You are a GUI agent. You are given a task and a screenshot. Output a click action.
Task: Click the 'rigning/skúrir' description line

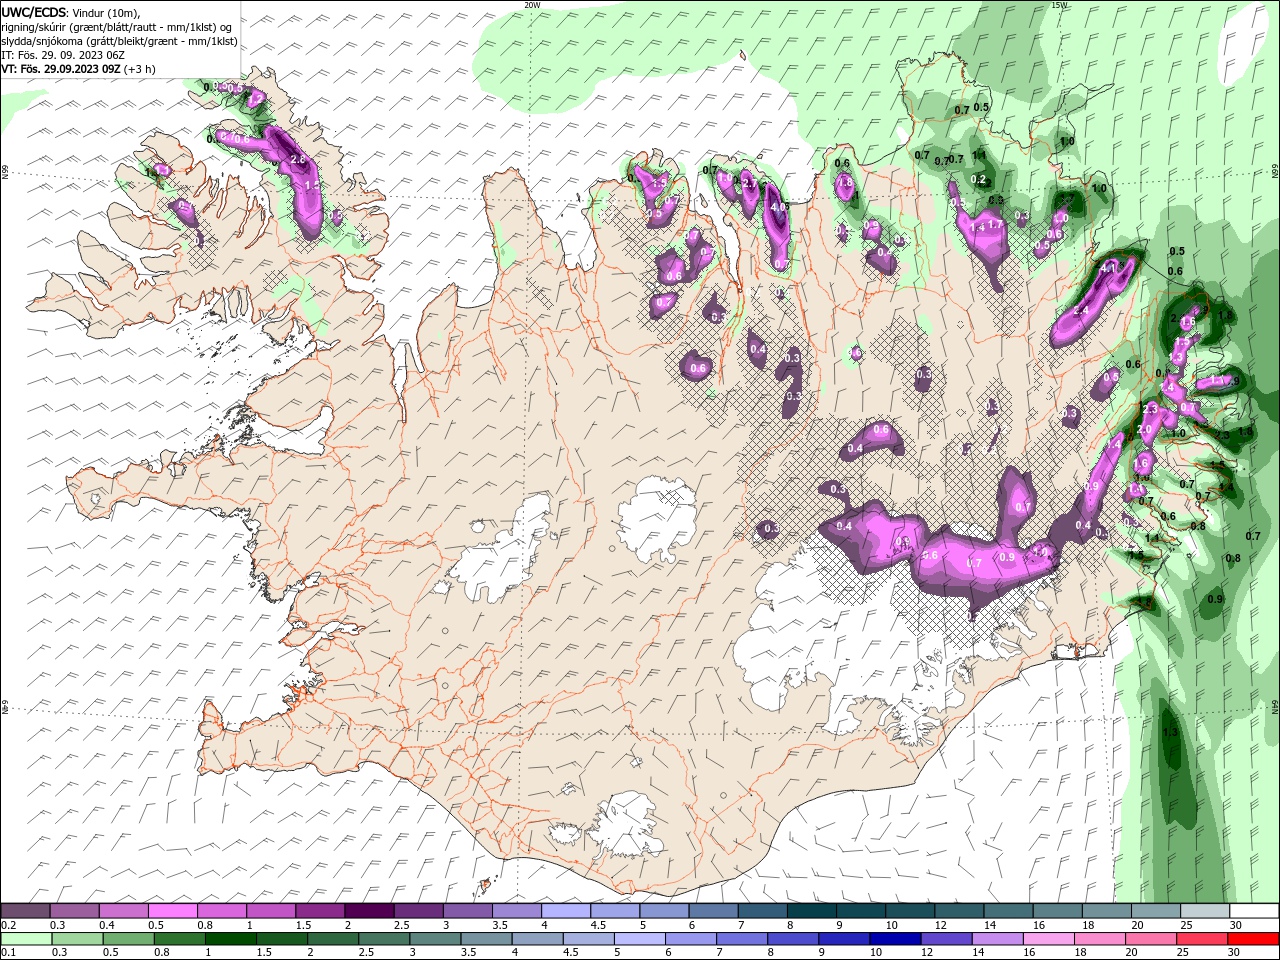tap(116, 26)
